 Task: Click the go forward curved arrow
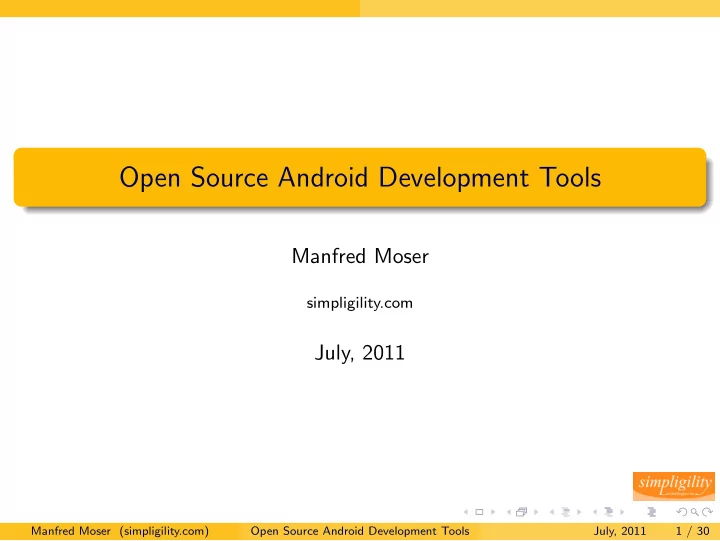click(708, 512)
